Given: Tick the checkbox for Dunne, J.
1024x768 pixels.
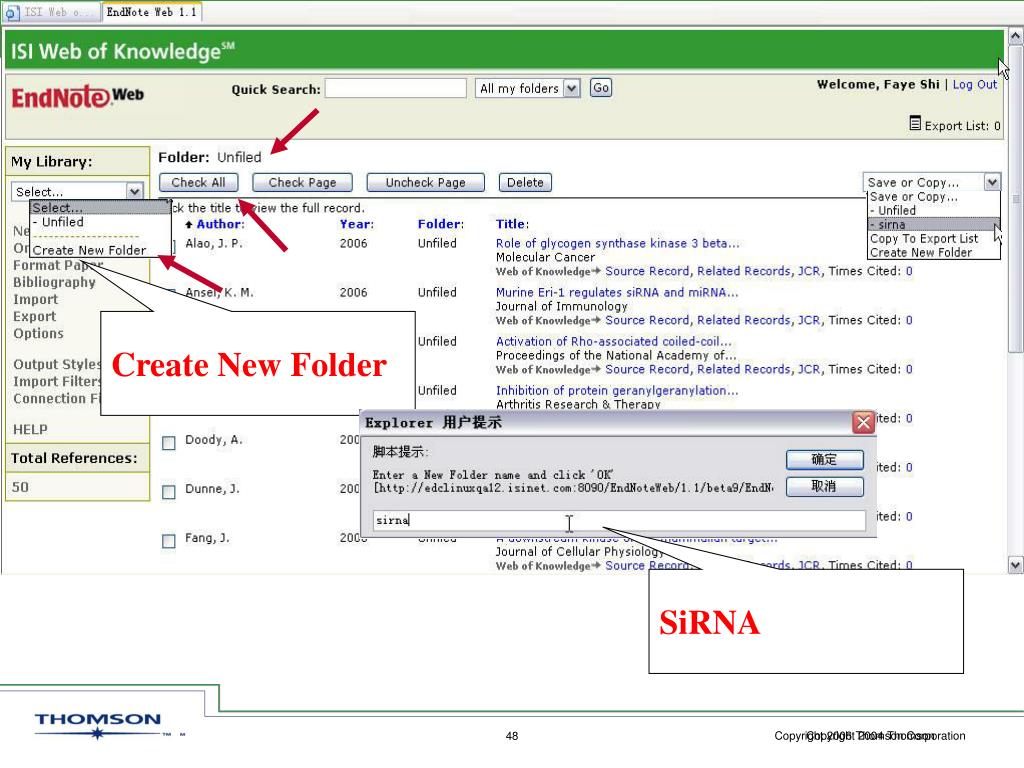Looking at the screenshot, I should (168, 492).
